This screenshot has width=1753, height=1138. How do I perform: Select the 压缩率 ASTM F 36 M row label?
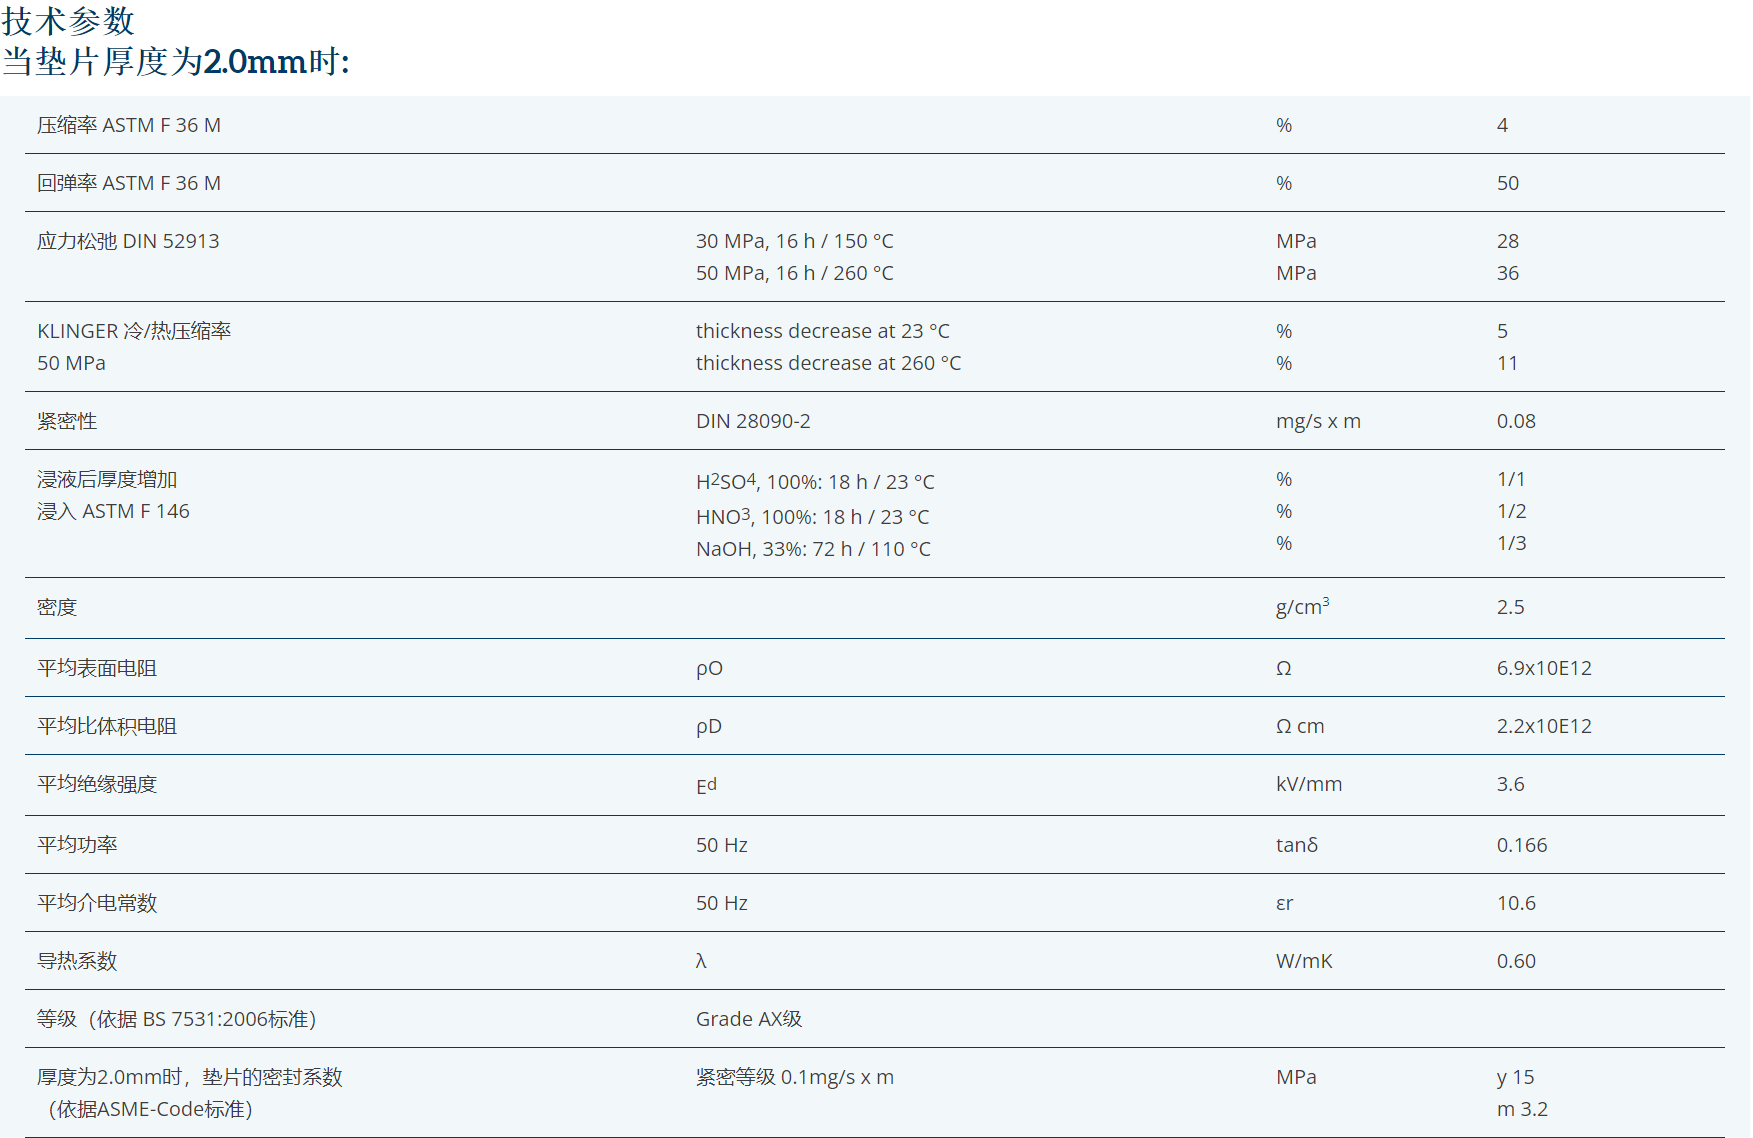[129, 125]
